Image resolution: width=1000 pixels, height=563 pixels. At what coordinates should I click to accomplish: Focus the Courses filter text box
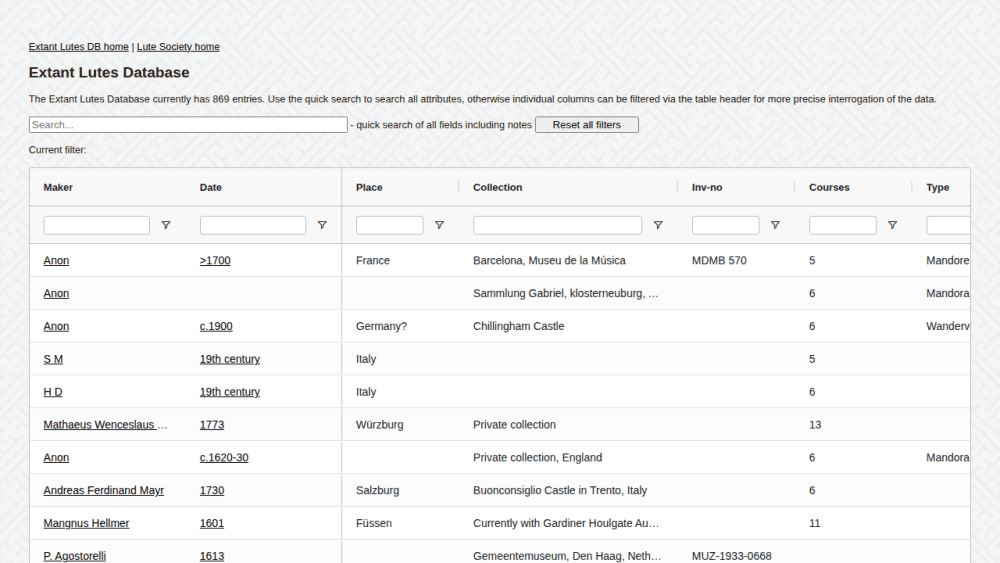click(842, 225)
